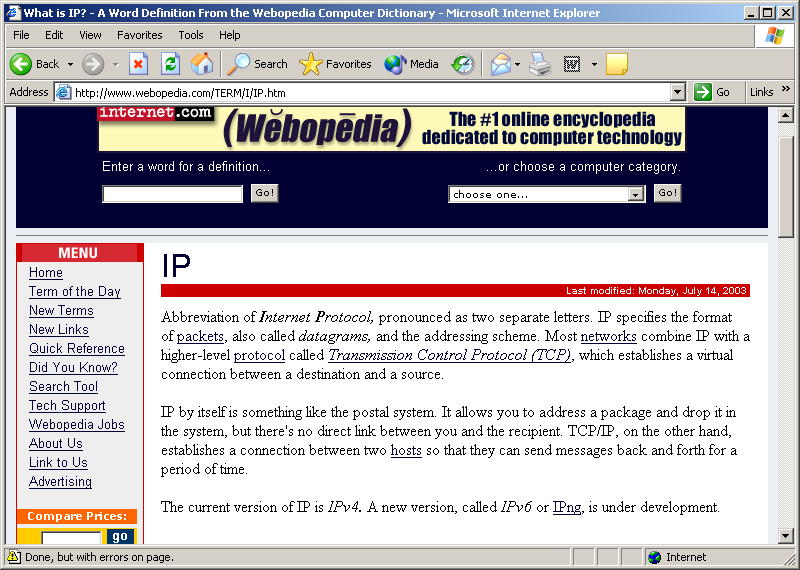
Task: Open the Mail button dropdown arrow
Action: coord(517,65)
